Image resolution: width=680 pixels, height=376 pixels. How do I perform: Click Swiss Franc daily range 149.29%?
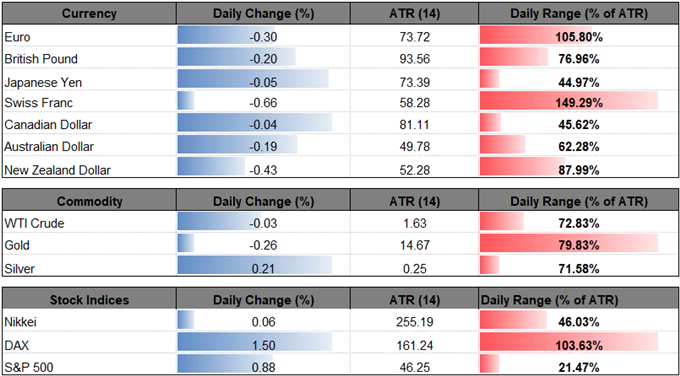[x=578, y=103]
